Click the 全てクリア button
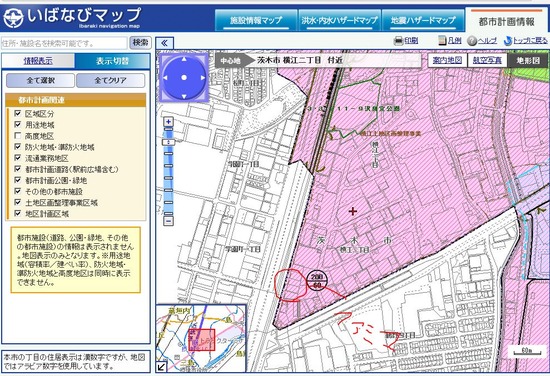 110,80
